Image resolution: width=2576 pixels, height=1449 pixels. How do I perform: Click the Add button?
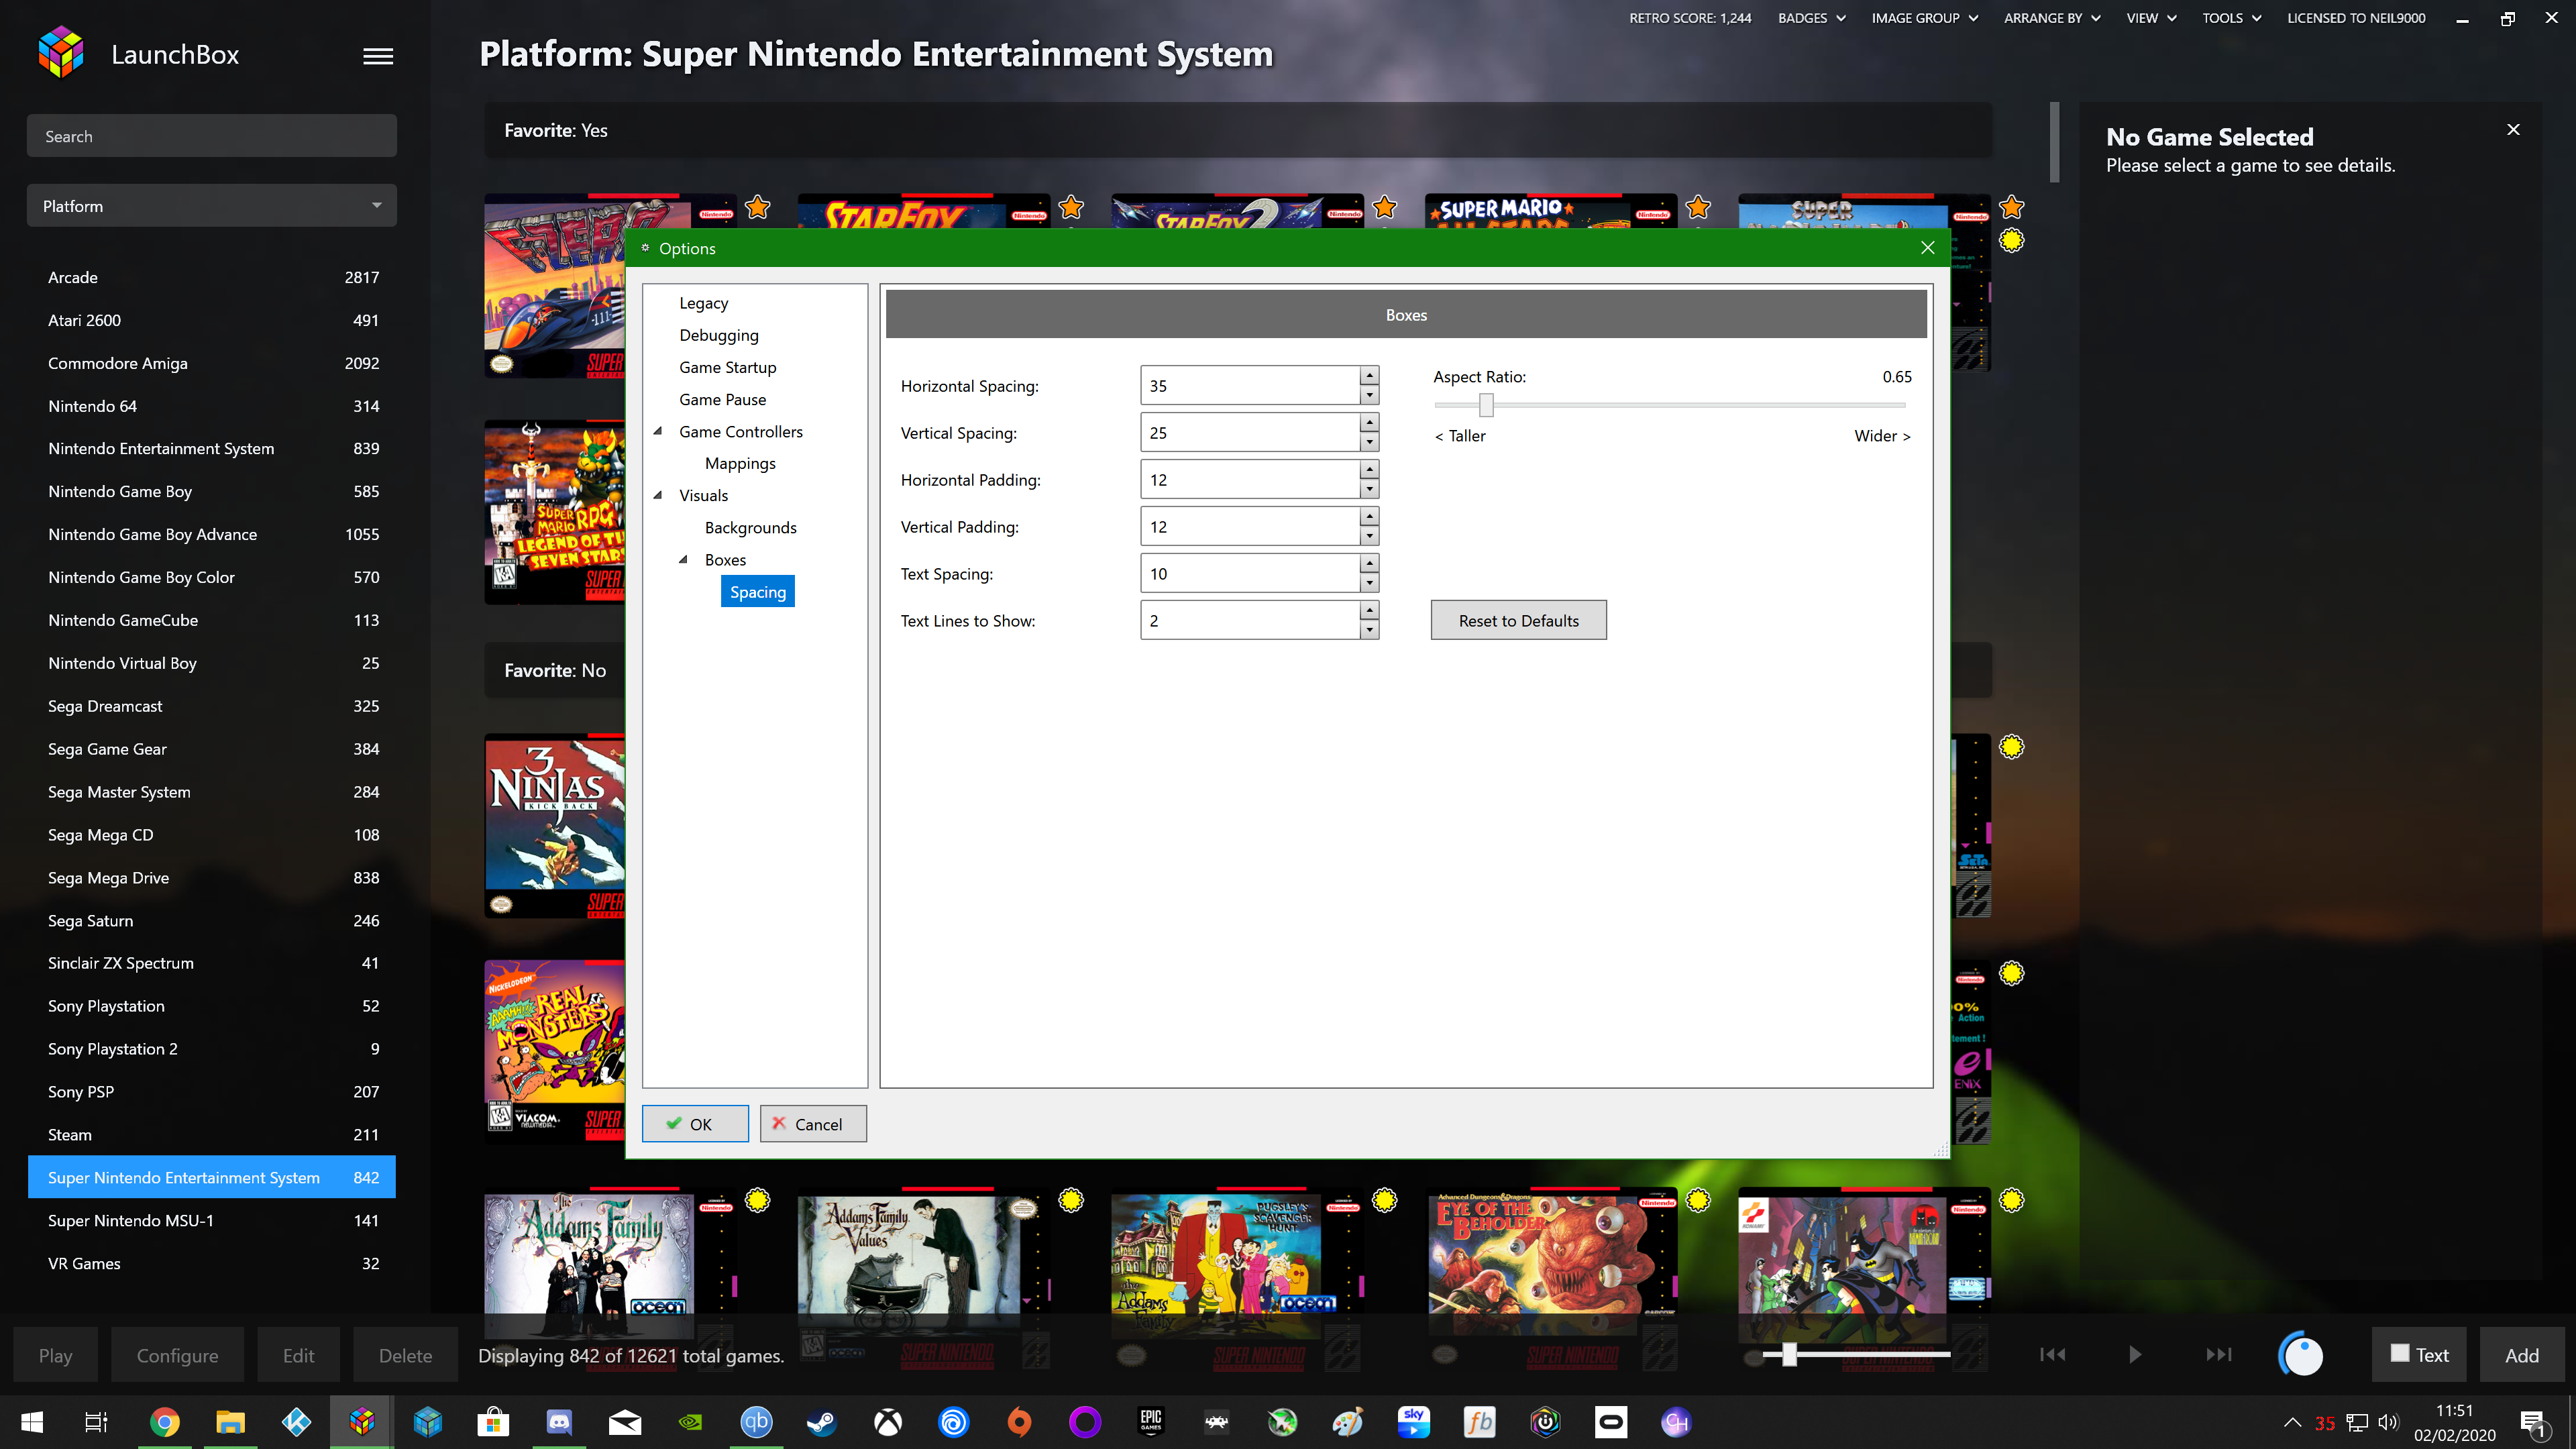click(2522, 1355)
